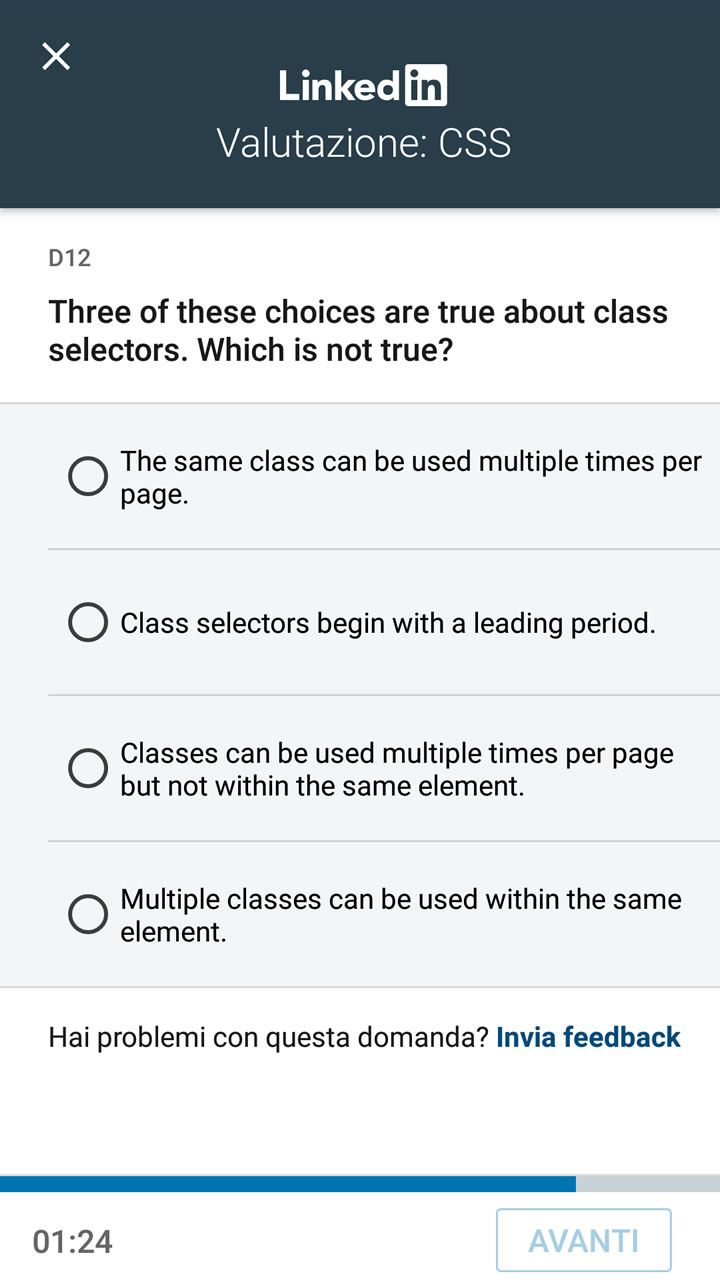The width and height of the screenshot is (720, 1288).
Task: Click the 'Hai problemi con questa domanda?' text
Action: click(x=268, y=1037)
